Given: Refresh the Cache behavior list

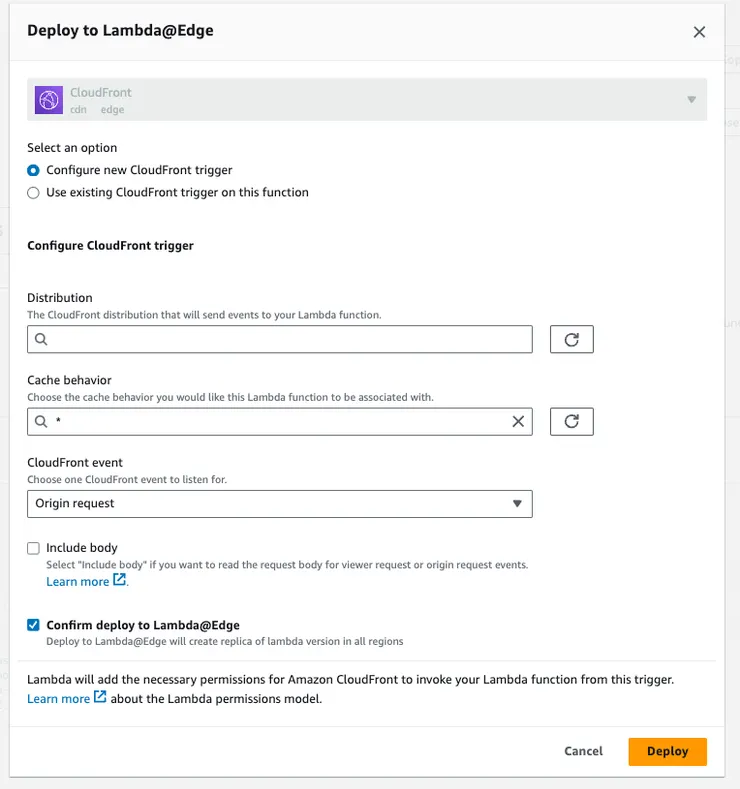Looking at the screenshot, I should pyautogui.click(x=572, y=422).
